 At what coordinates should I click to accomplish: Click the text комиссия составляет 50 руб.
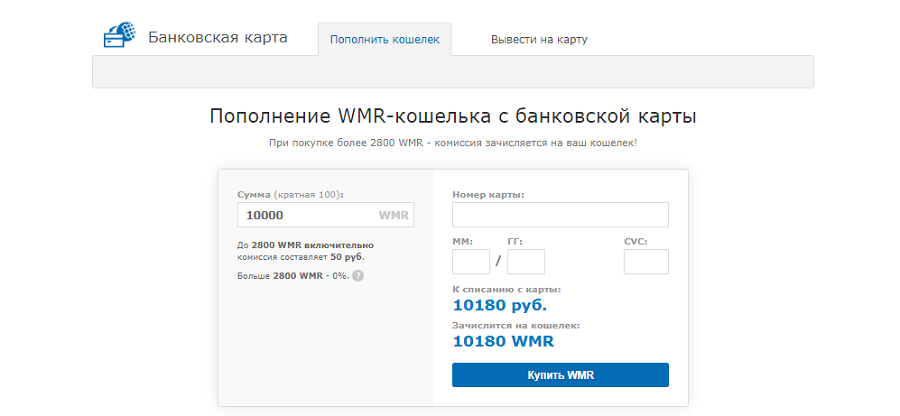tap(301, 257)
